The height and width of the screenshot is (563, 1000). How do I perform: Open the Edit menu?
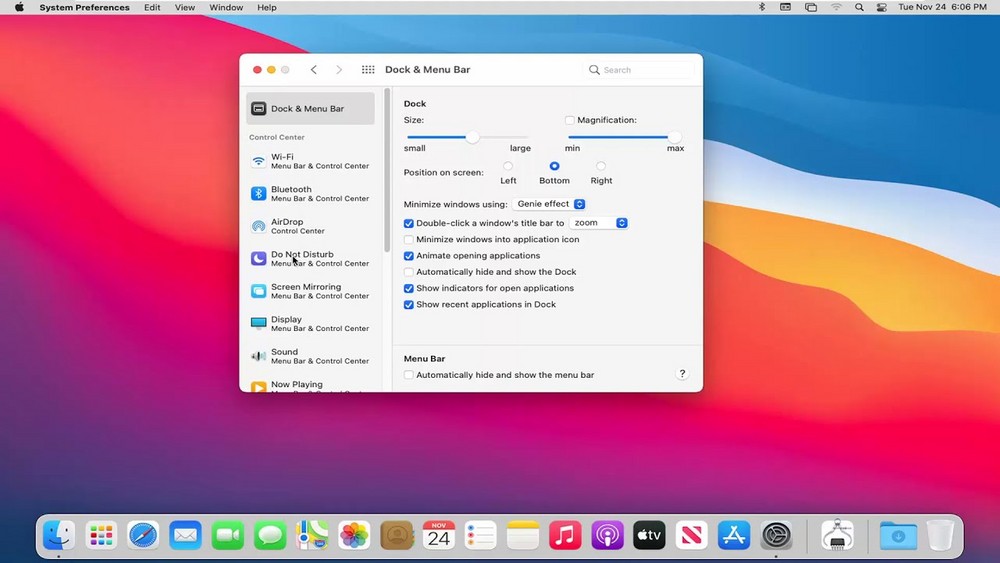click(x=152, y=7)
